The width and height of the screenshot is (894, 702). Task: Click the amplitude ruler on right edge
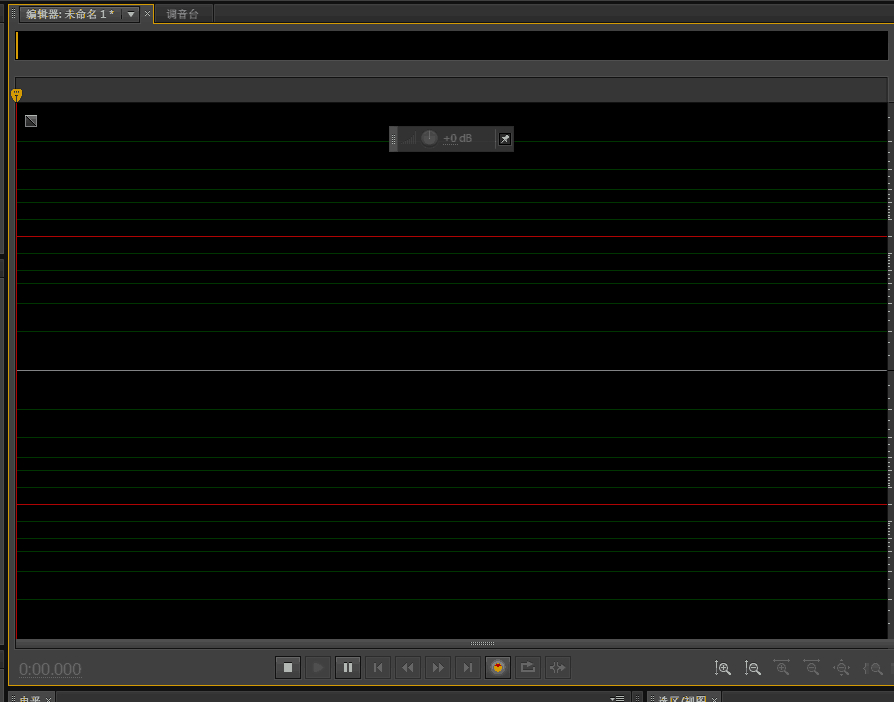(891, 371)
